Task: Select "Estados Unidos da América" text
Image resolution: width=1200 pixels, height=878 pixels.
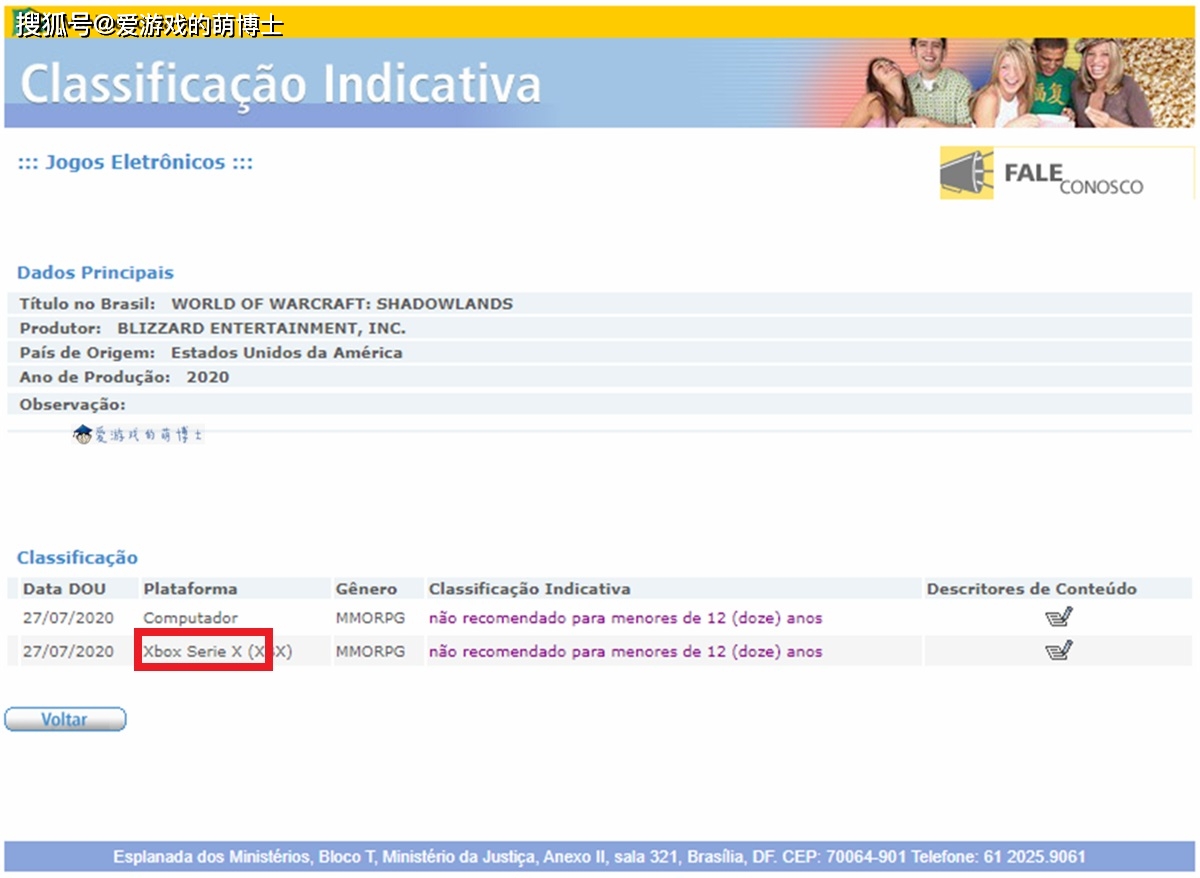Action: point(287,353)
